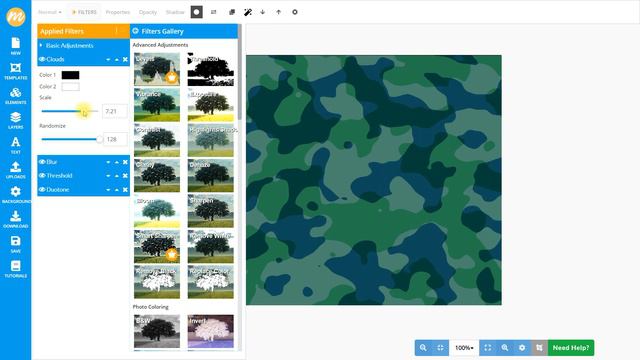Move the Clouds filter down with arrow
Viewport: 640px width, 360px height.
coord(108,60)
